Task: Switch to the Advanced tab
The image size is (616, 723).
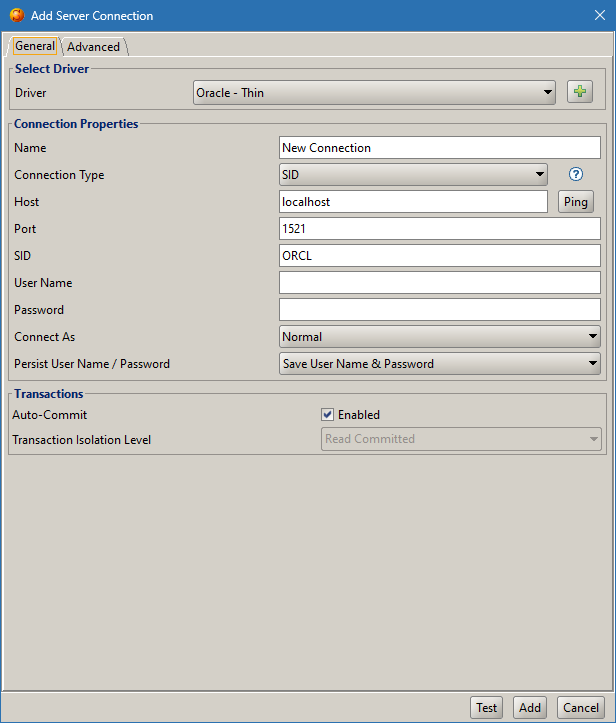Action: click(94, 47)
